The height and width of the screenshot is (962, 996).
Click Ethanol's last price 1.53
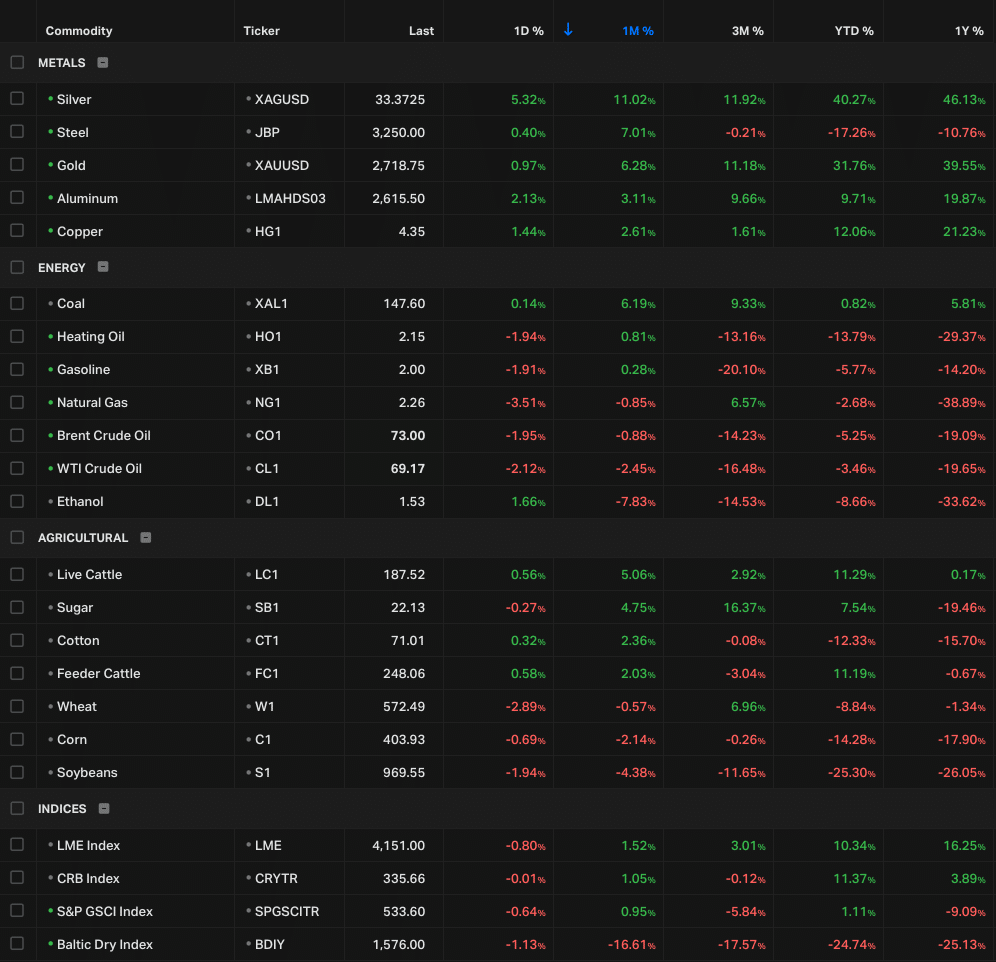(x=412, y=501)
